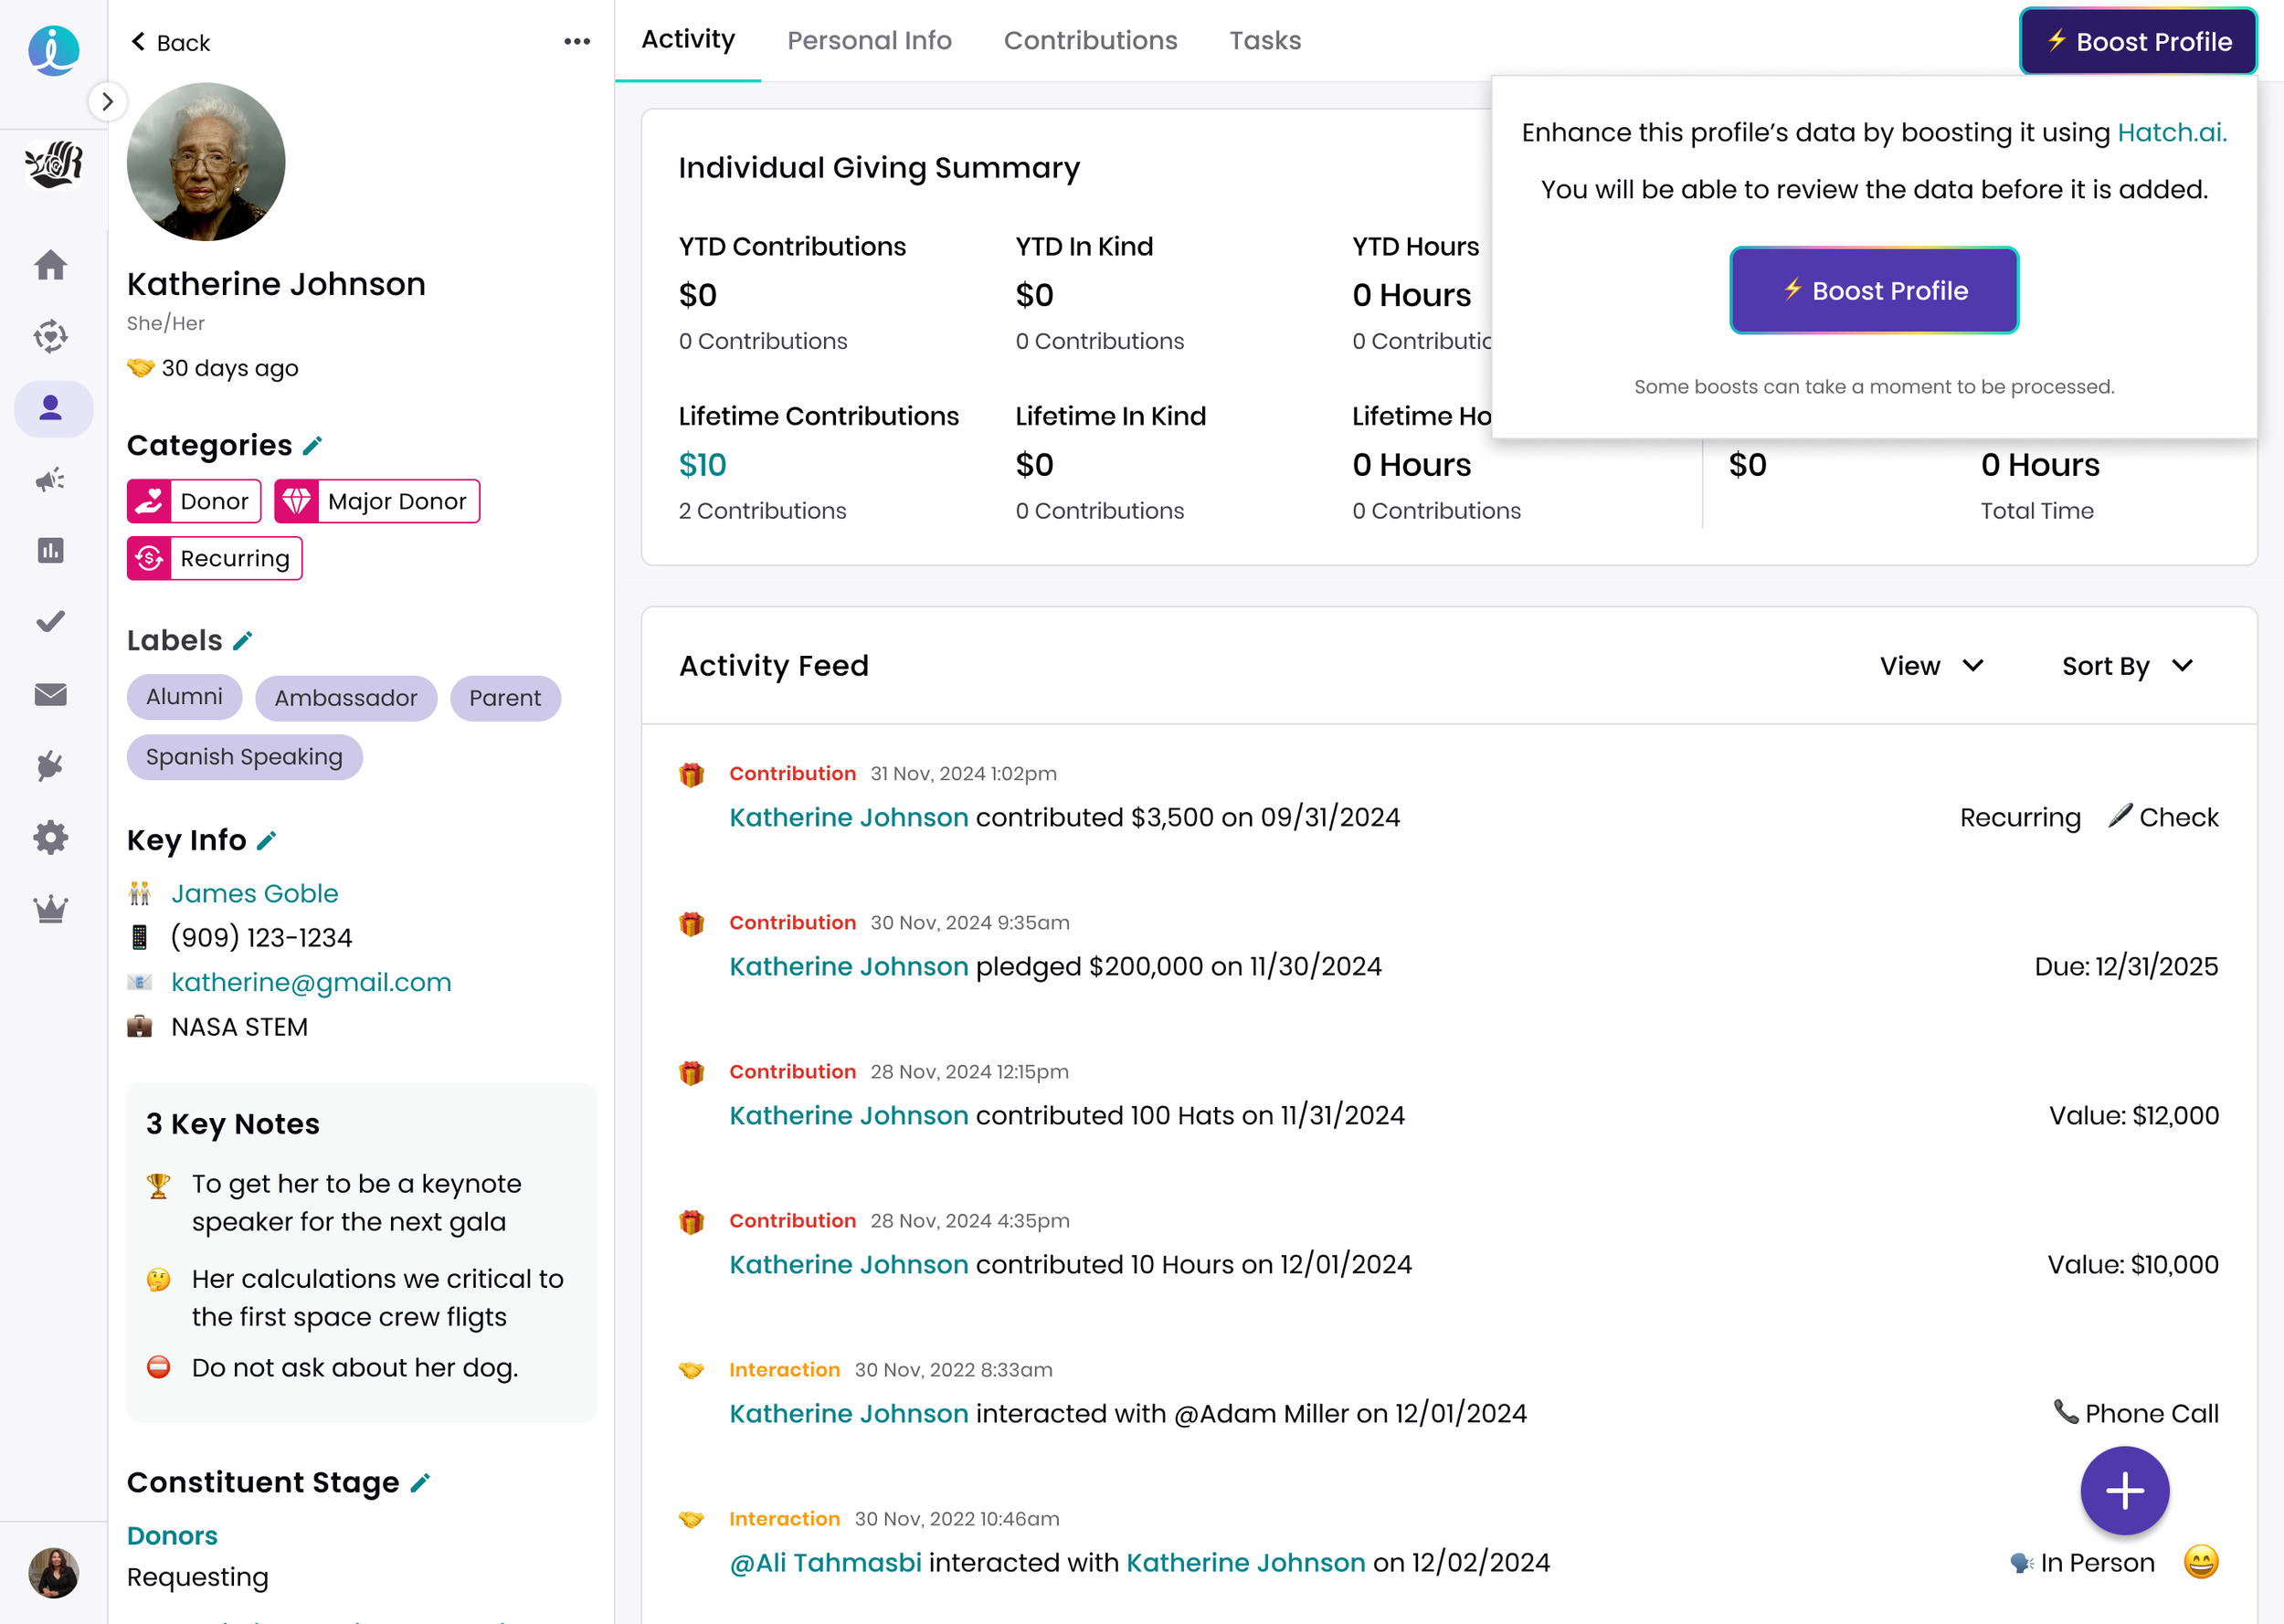Open the View dropdown in Activity Feed
Viewport: 2284px width, 1624px height.
[1931, 666]
